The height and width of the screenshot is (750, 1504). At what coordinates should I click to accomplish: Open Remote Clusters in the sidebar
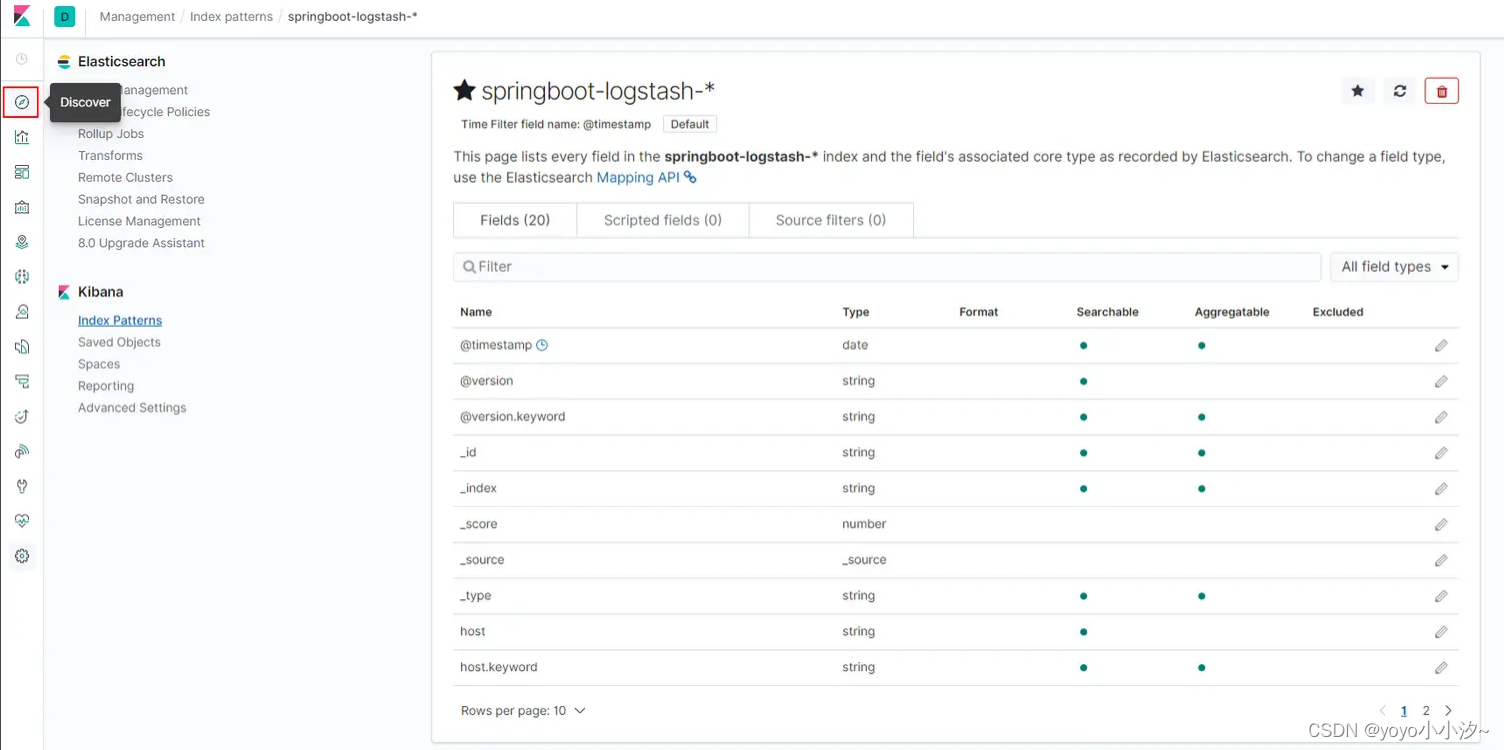pyautogui.click(x=125, y=178)
